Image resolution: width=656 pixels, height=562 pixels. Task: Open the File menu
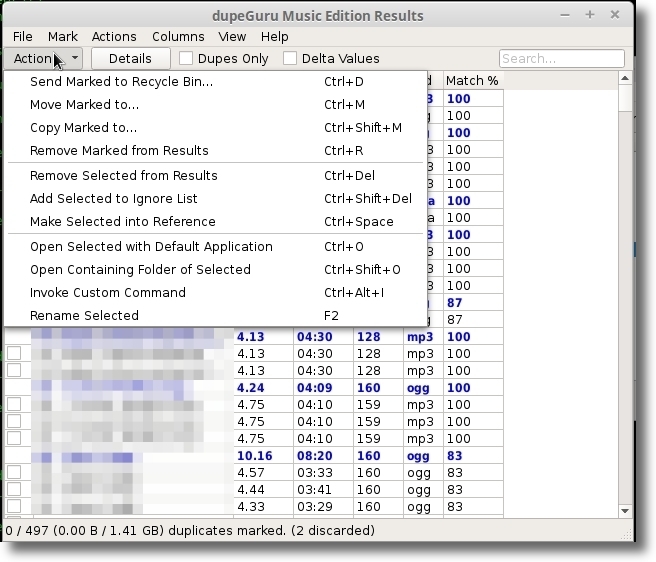pyautogui.click(x=23, y=37)
